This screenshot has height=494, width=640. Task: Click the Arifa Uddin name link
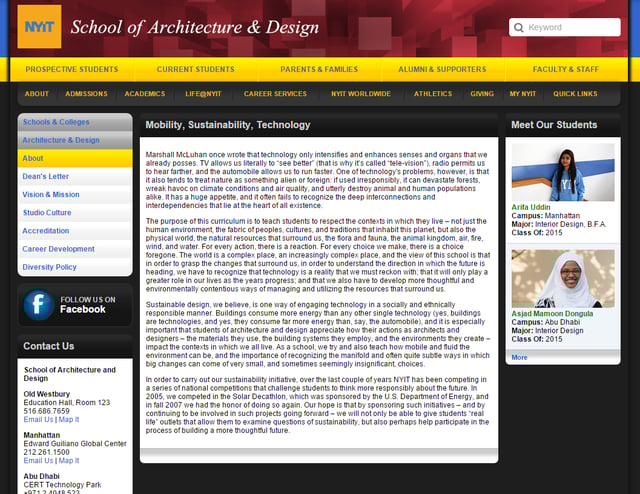[531, 207]
